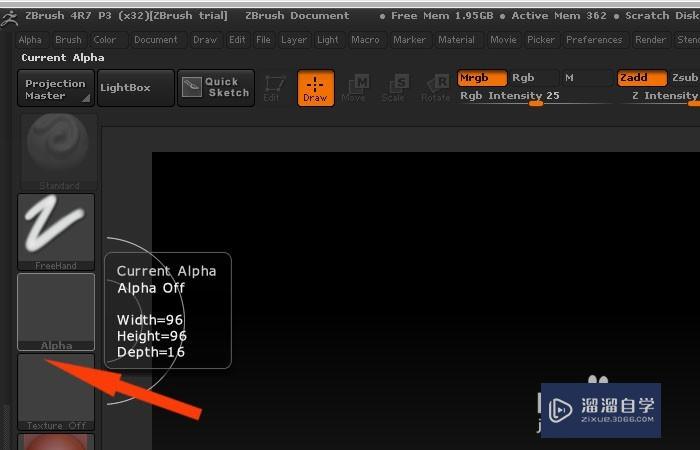Screen dimensions: 700x450
Task: Toggle Zsub mode
Action: point(684,78)
